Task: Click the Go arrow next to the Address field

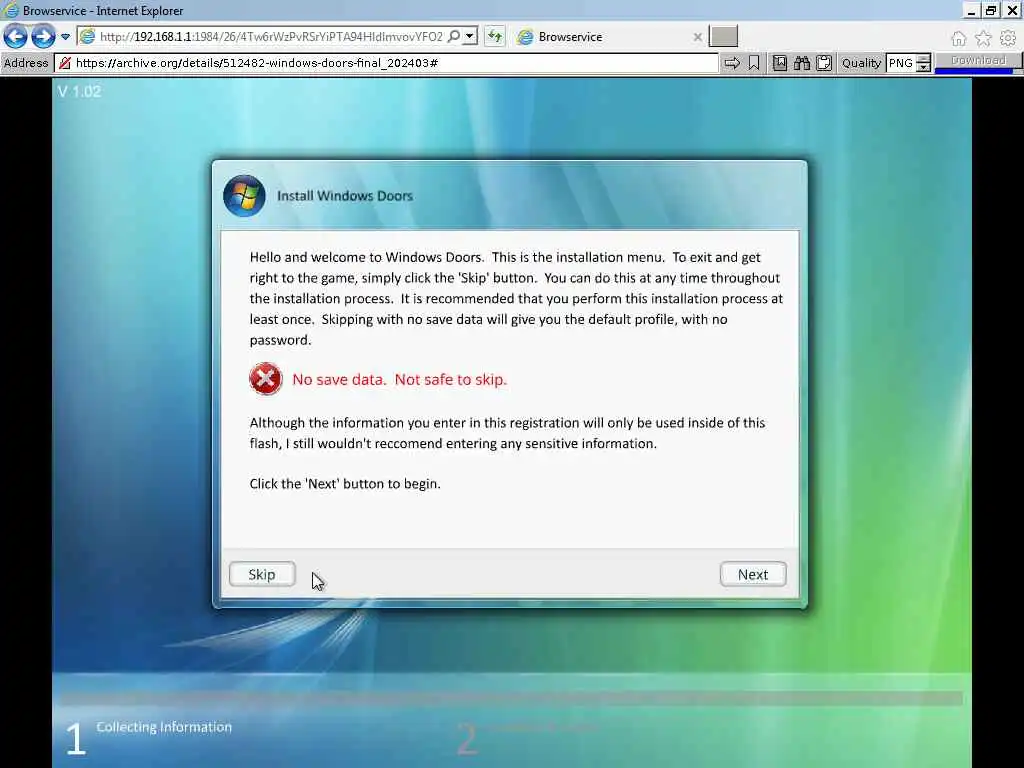Action: point(732,63)
